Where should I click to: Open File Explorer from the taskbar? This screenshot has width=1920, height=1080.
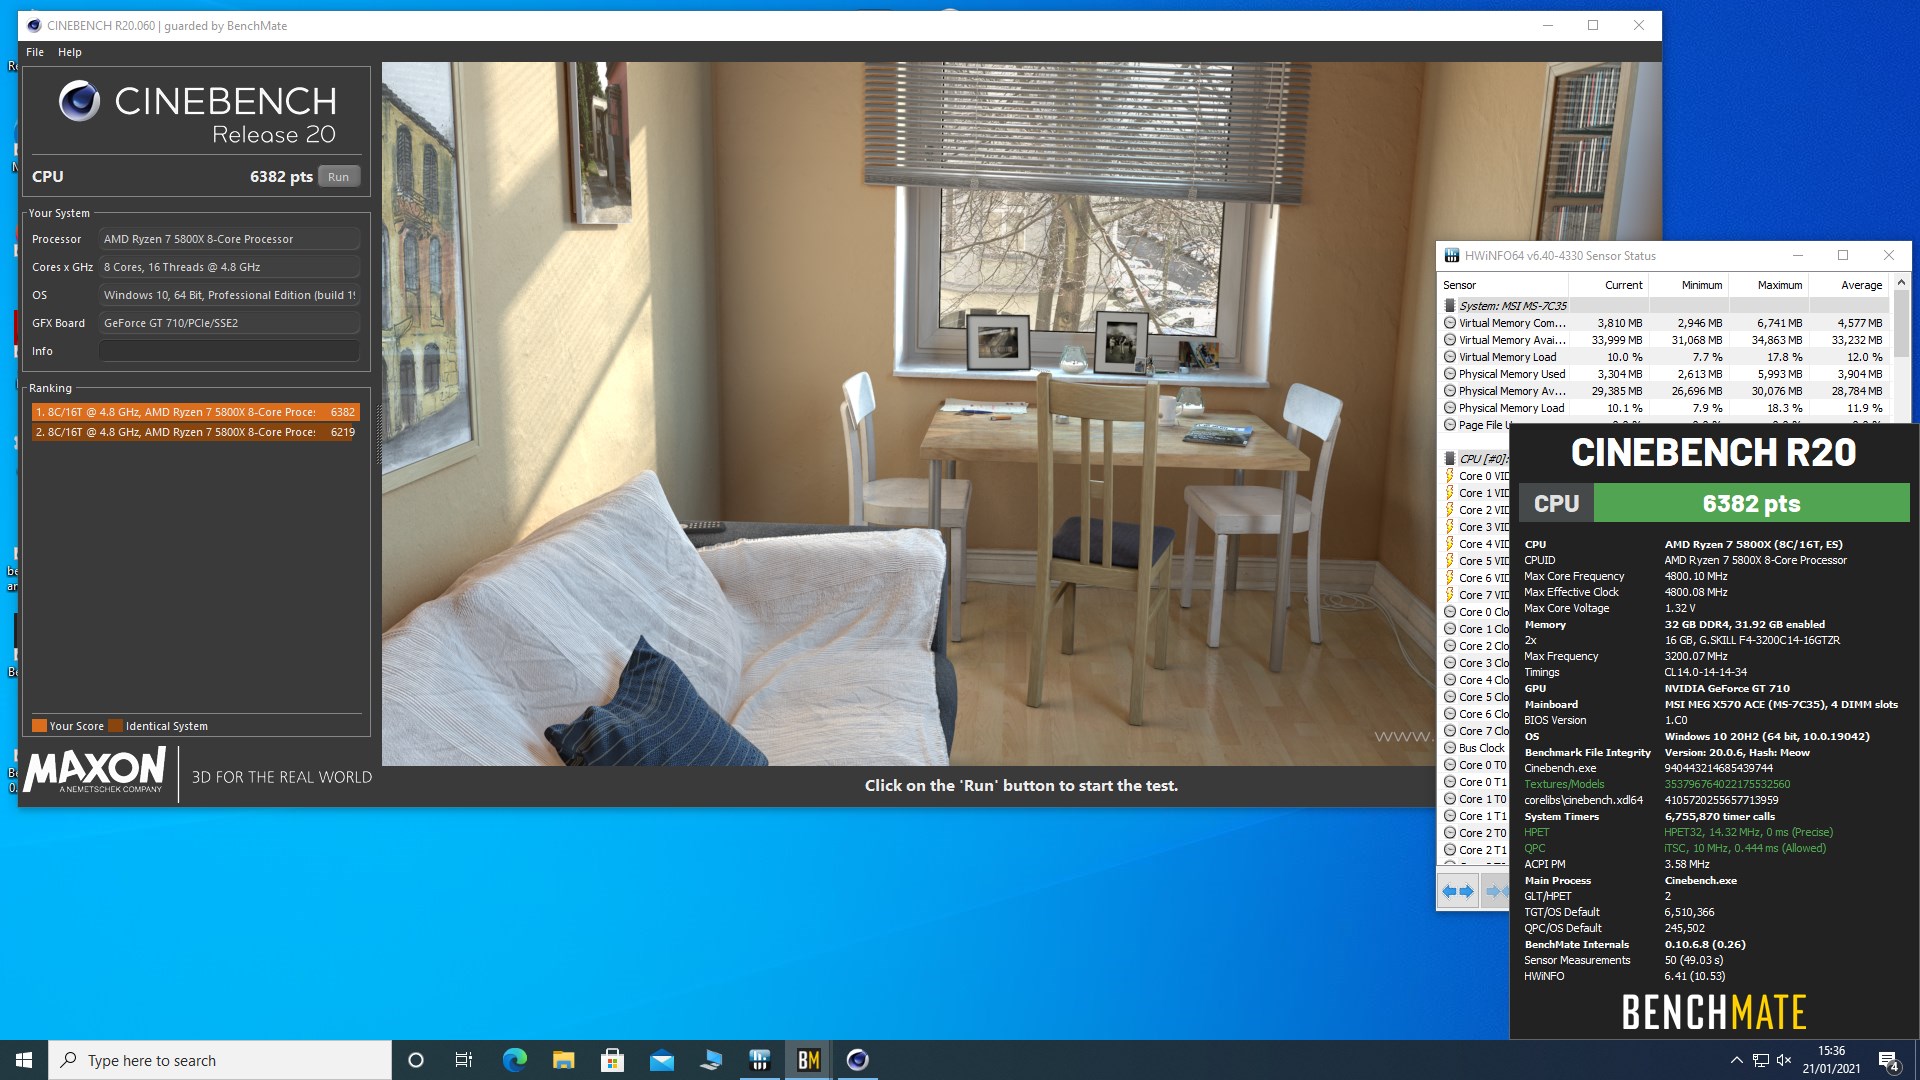tap(563, 1060)
